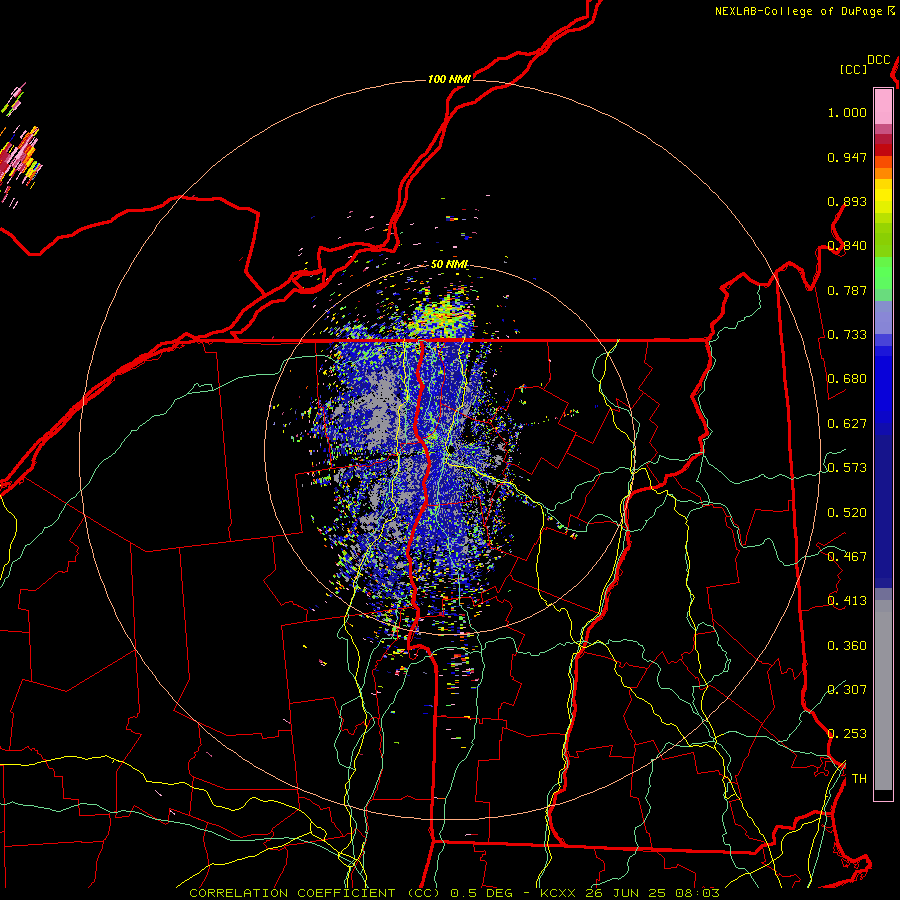
Task: Click the 0.680 colorbar value
Action: (847, 379)
